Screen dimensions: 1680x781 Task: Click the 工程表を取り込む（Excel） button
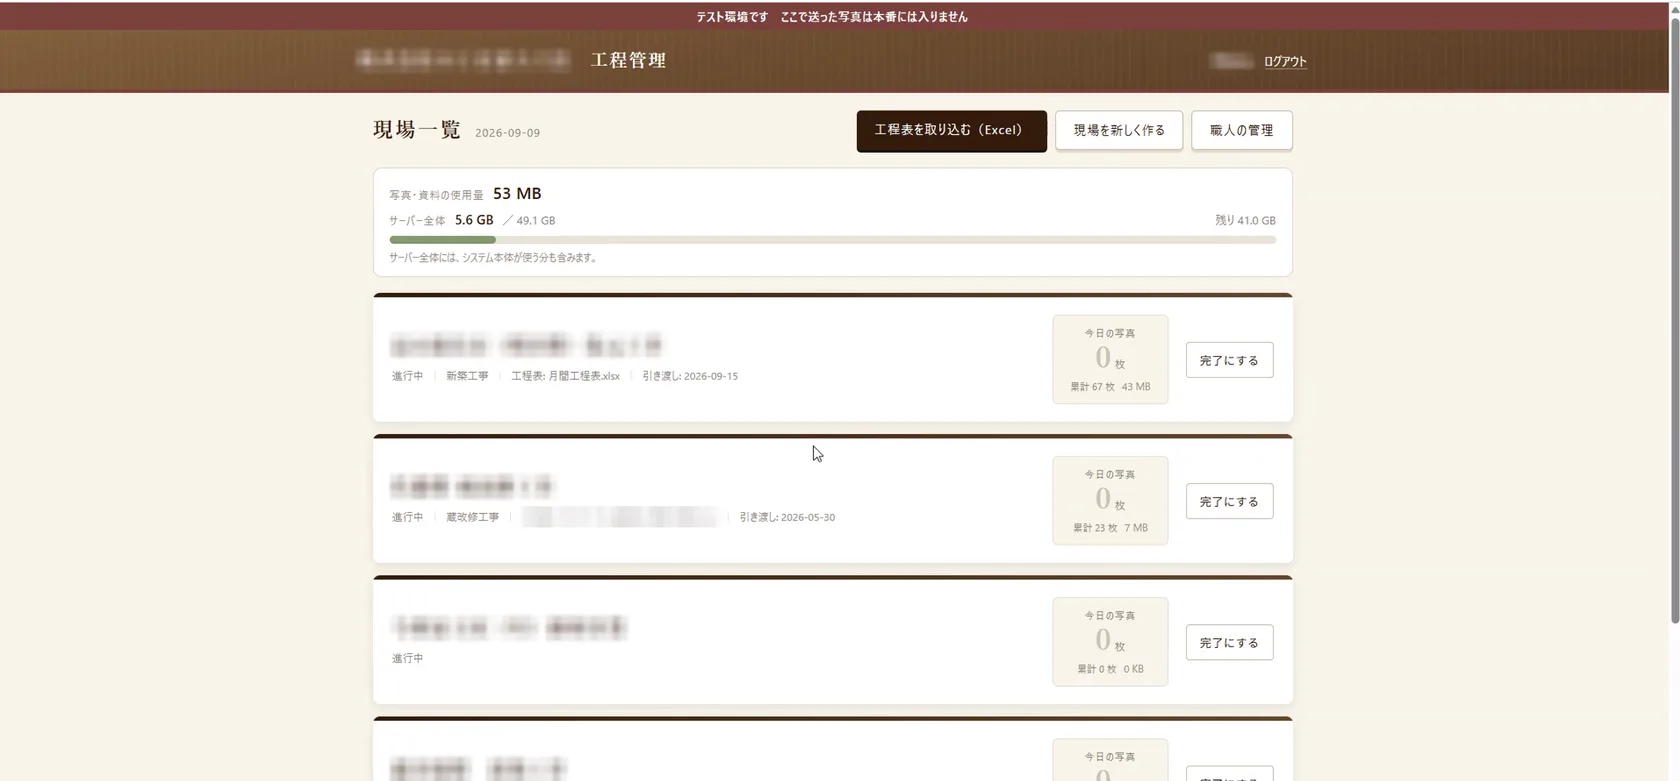(951, 131)
